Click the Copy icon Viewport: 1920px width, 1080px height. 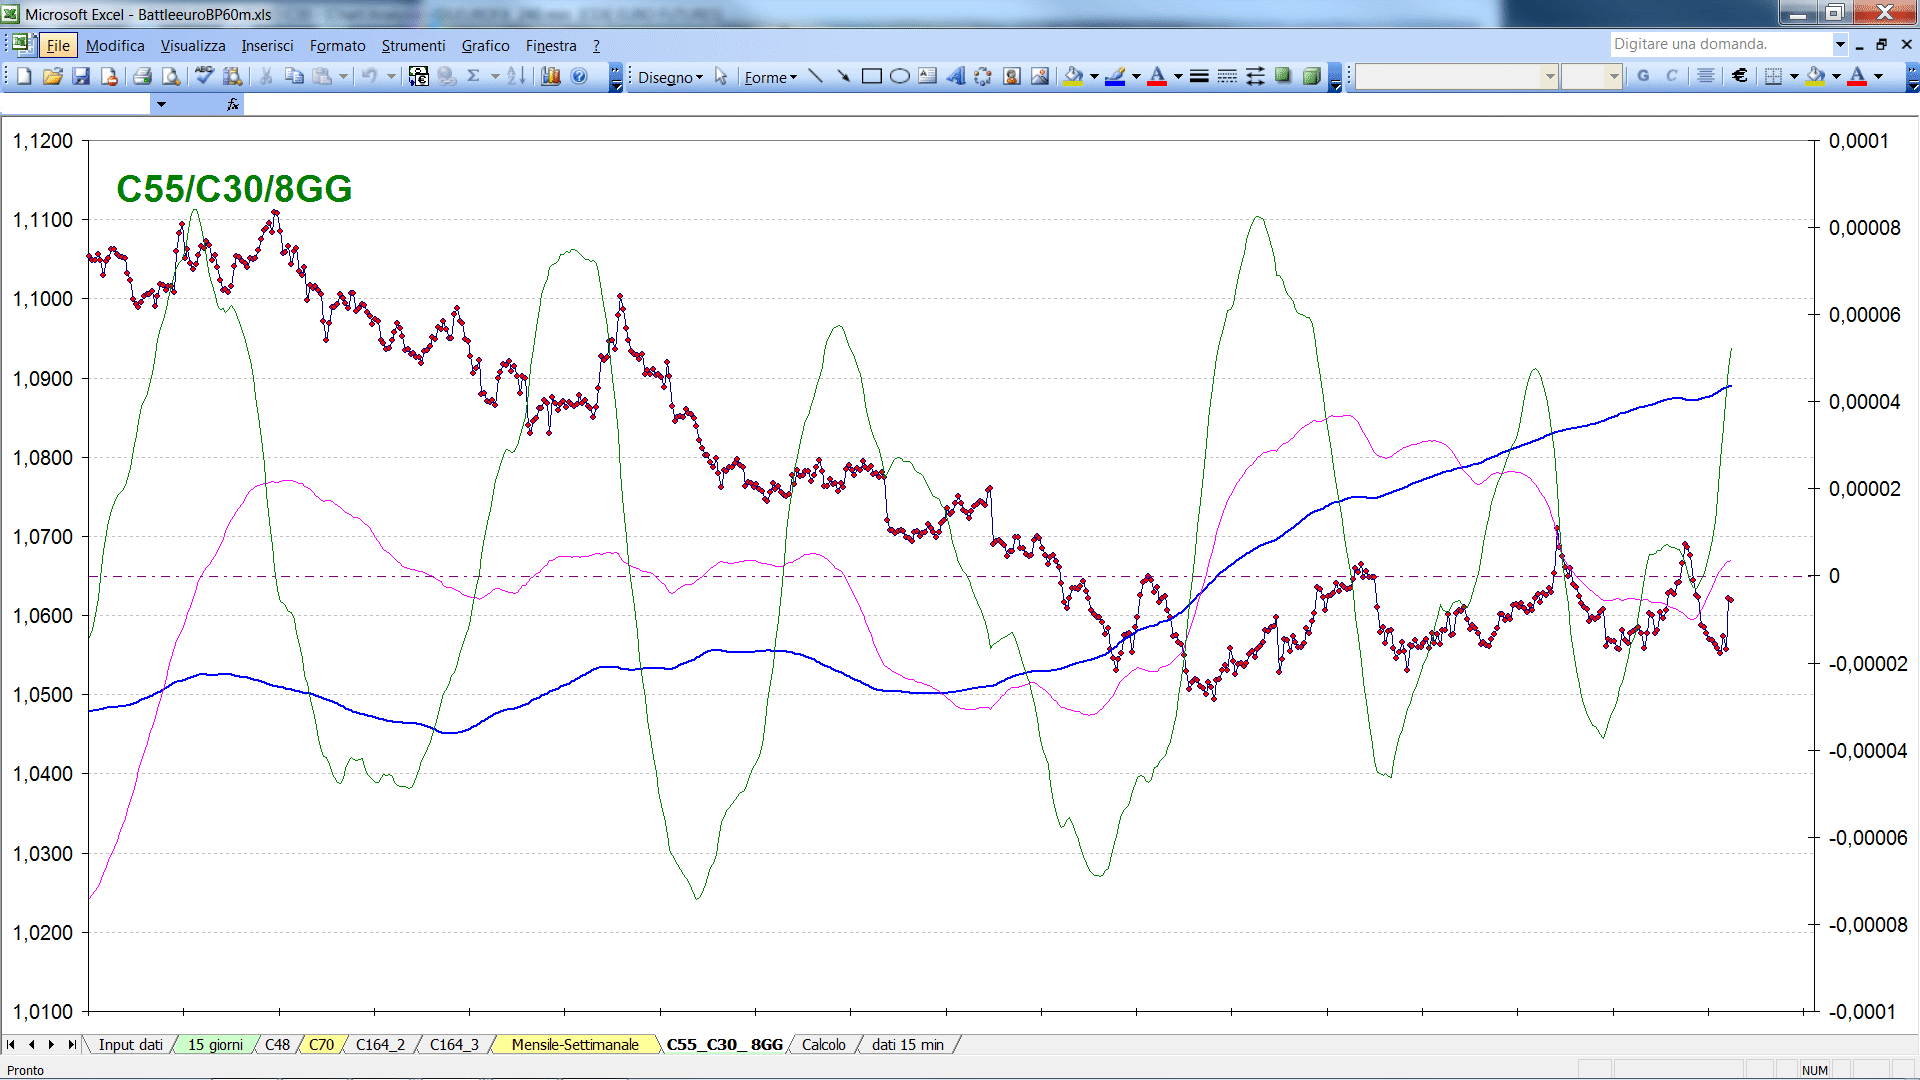point(294,76)
